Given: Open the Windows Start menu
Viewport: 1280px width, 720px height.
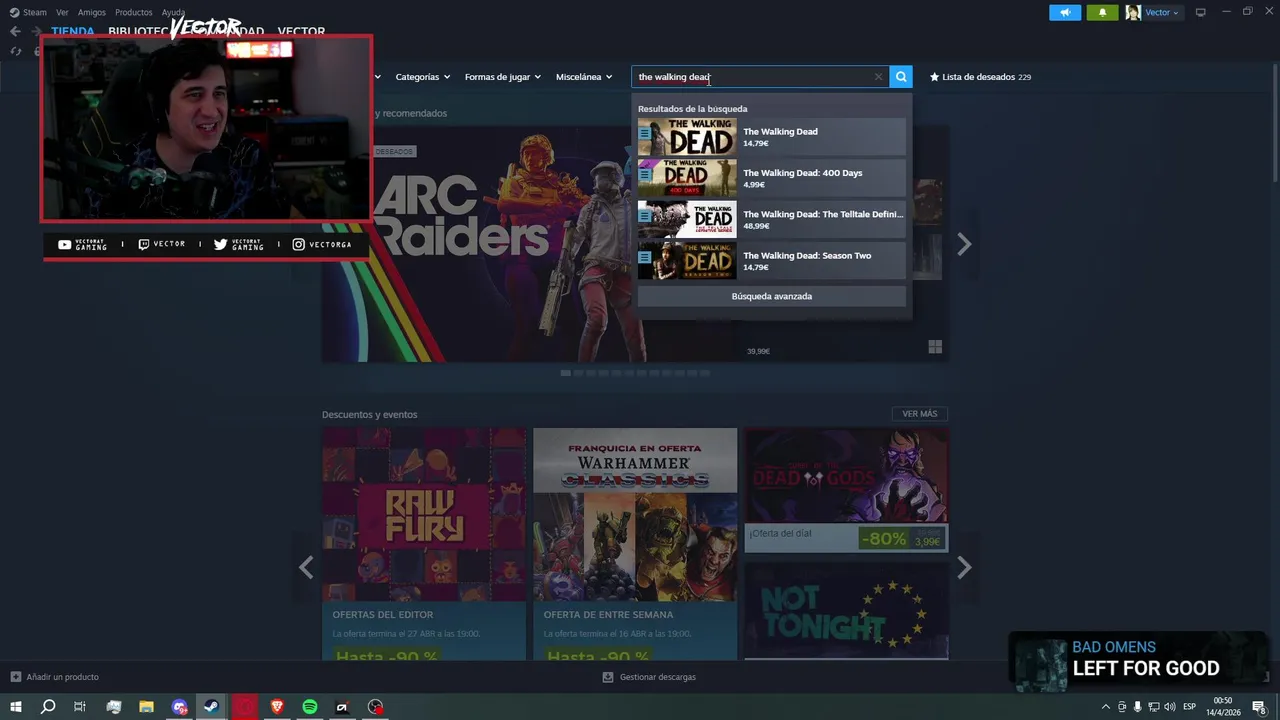Looking at the screenshot, I should [16, 707].
